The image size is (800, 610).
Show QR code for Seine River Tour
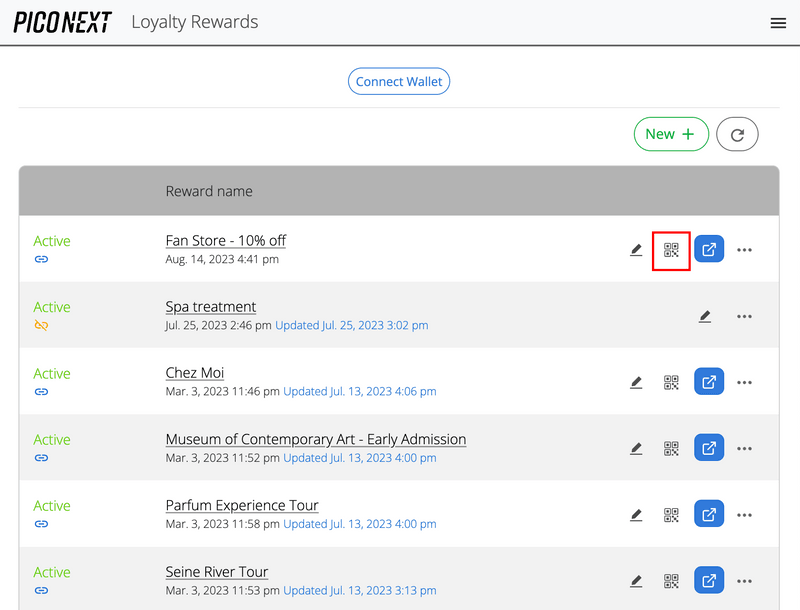pyautogui.click(x=671, y=581)
